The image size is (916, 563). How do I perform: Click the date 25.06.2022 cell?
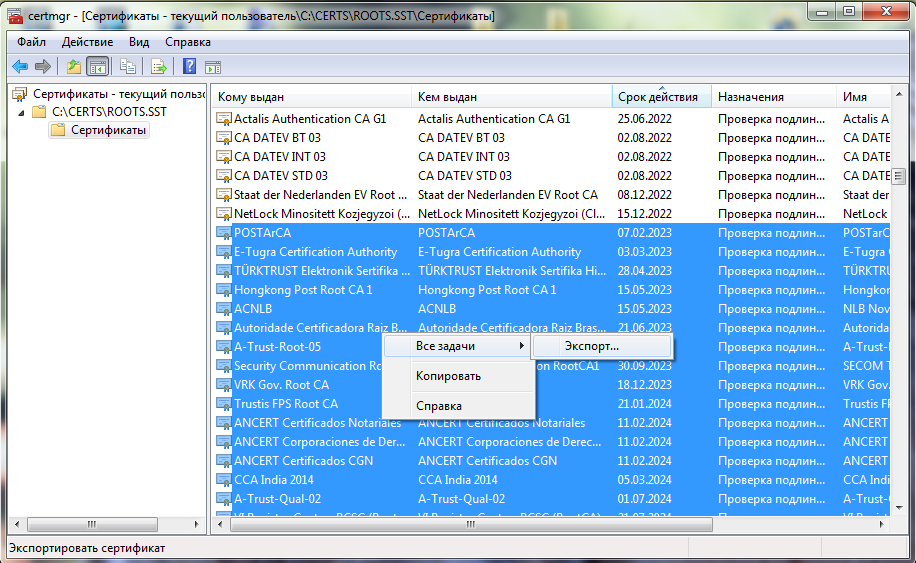644,119
